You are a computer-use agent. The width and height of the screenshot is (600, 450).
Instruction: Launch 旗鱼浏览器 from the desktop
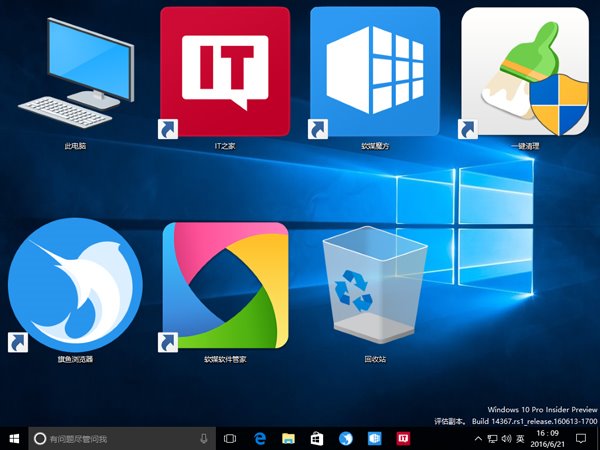click(69, 284)
